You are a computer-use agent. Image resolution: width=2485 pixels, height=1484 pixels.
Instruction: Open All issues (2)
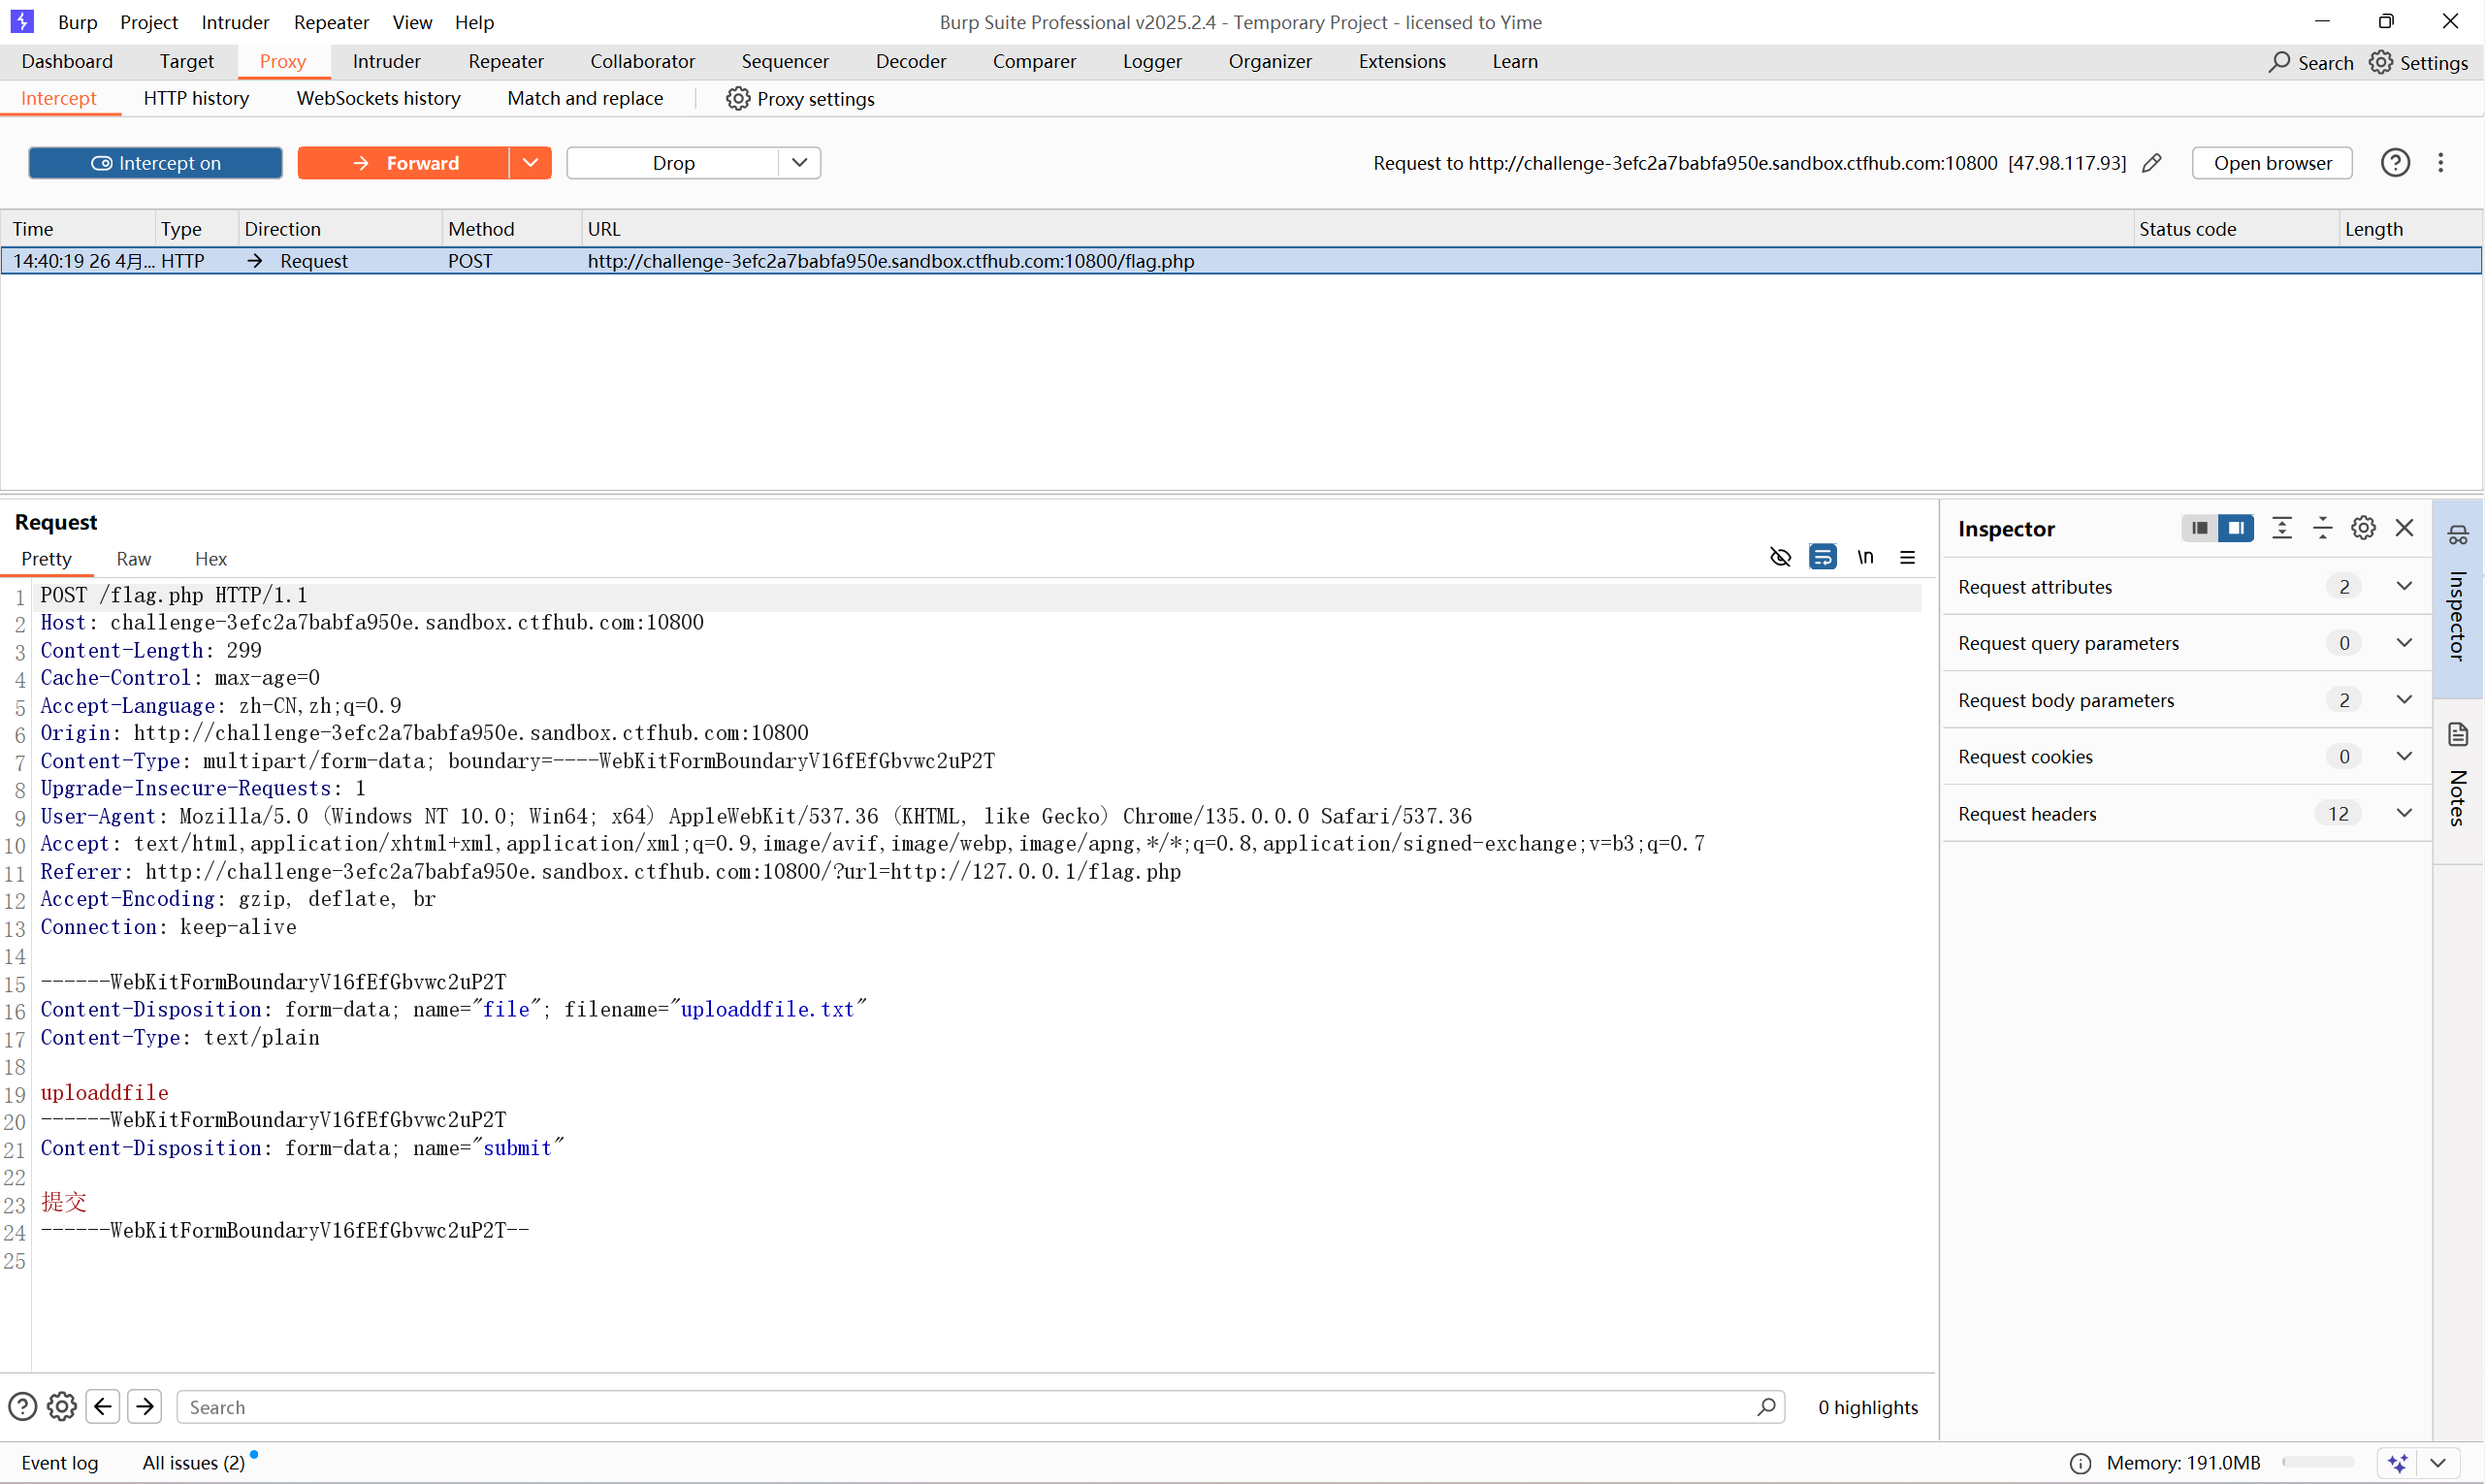[x=194, y=1463]
